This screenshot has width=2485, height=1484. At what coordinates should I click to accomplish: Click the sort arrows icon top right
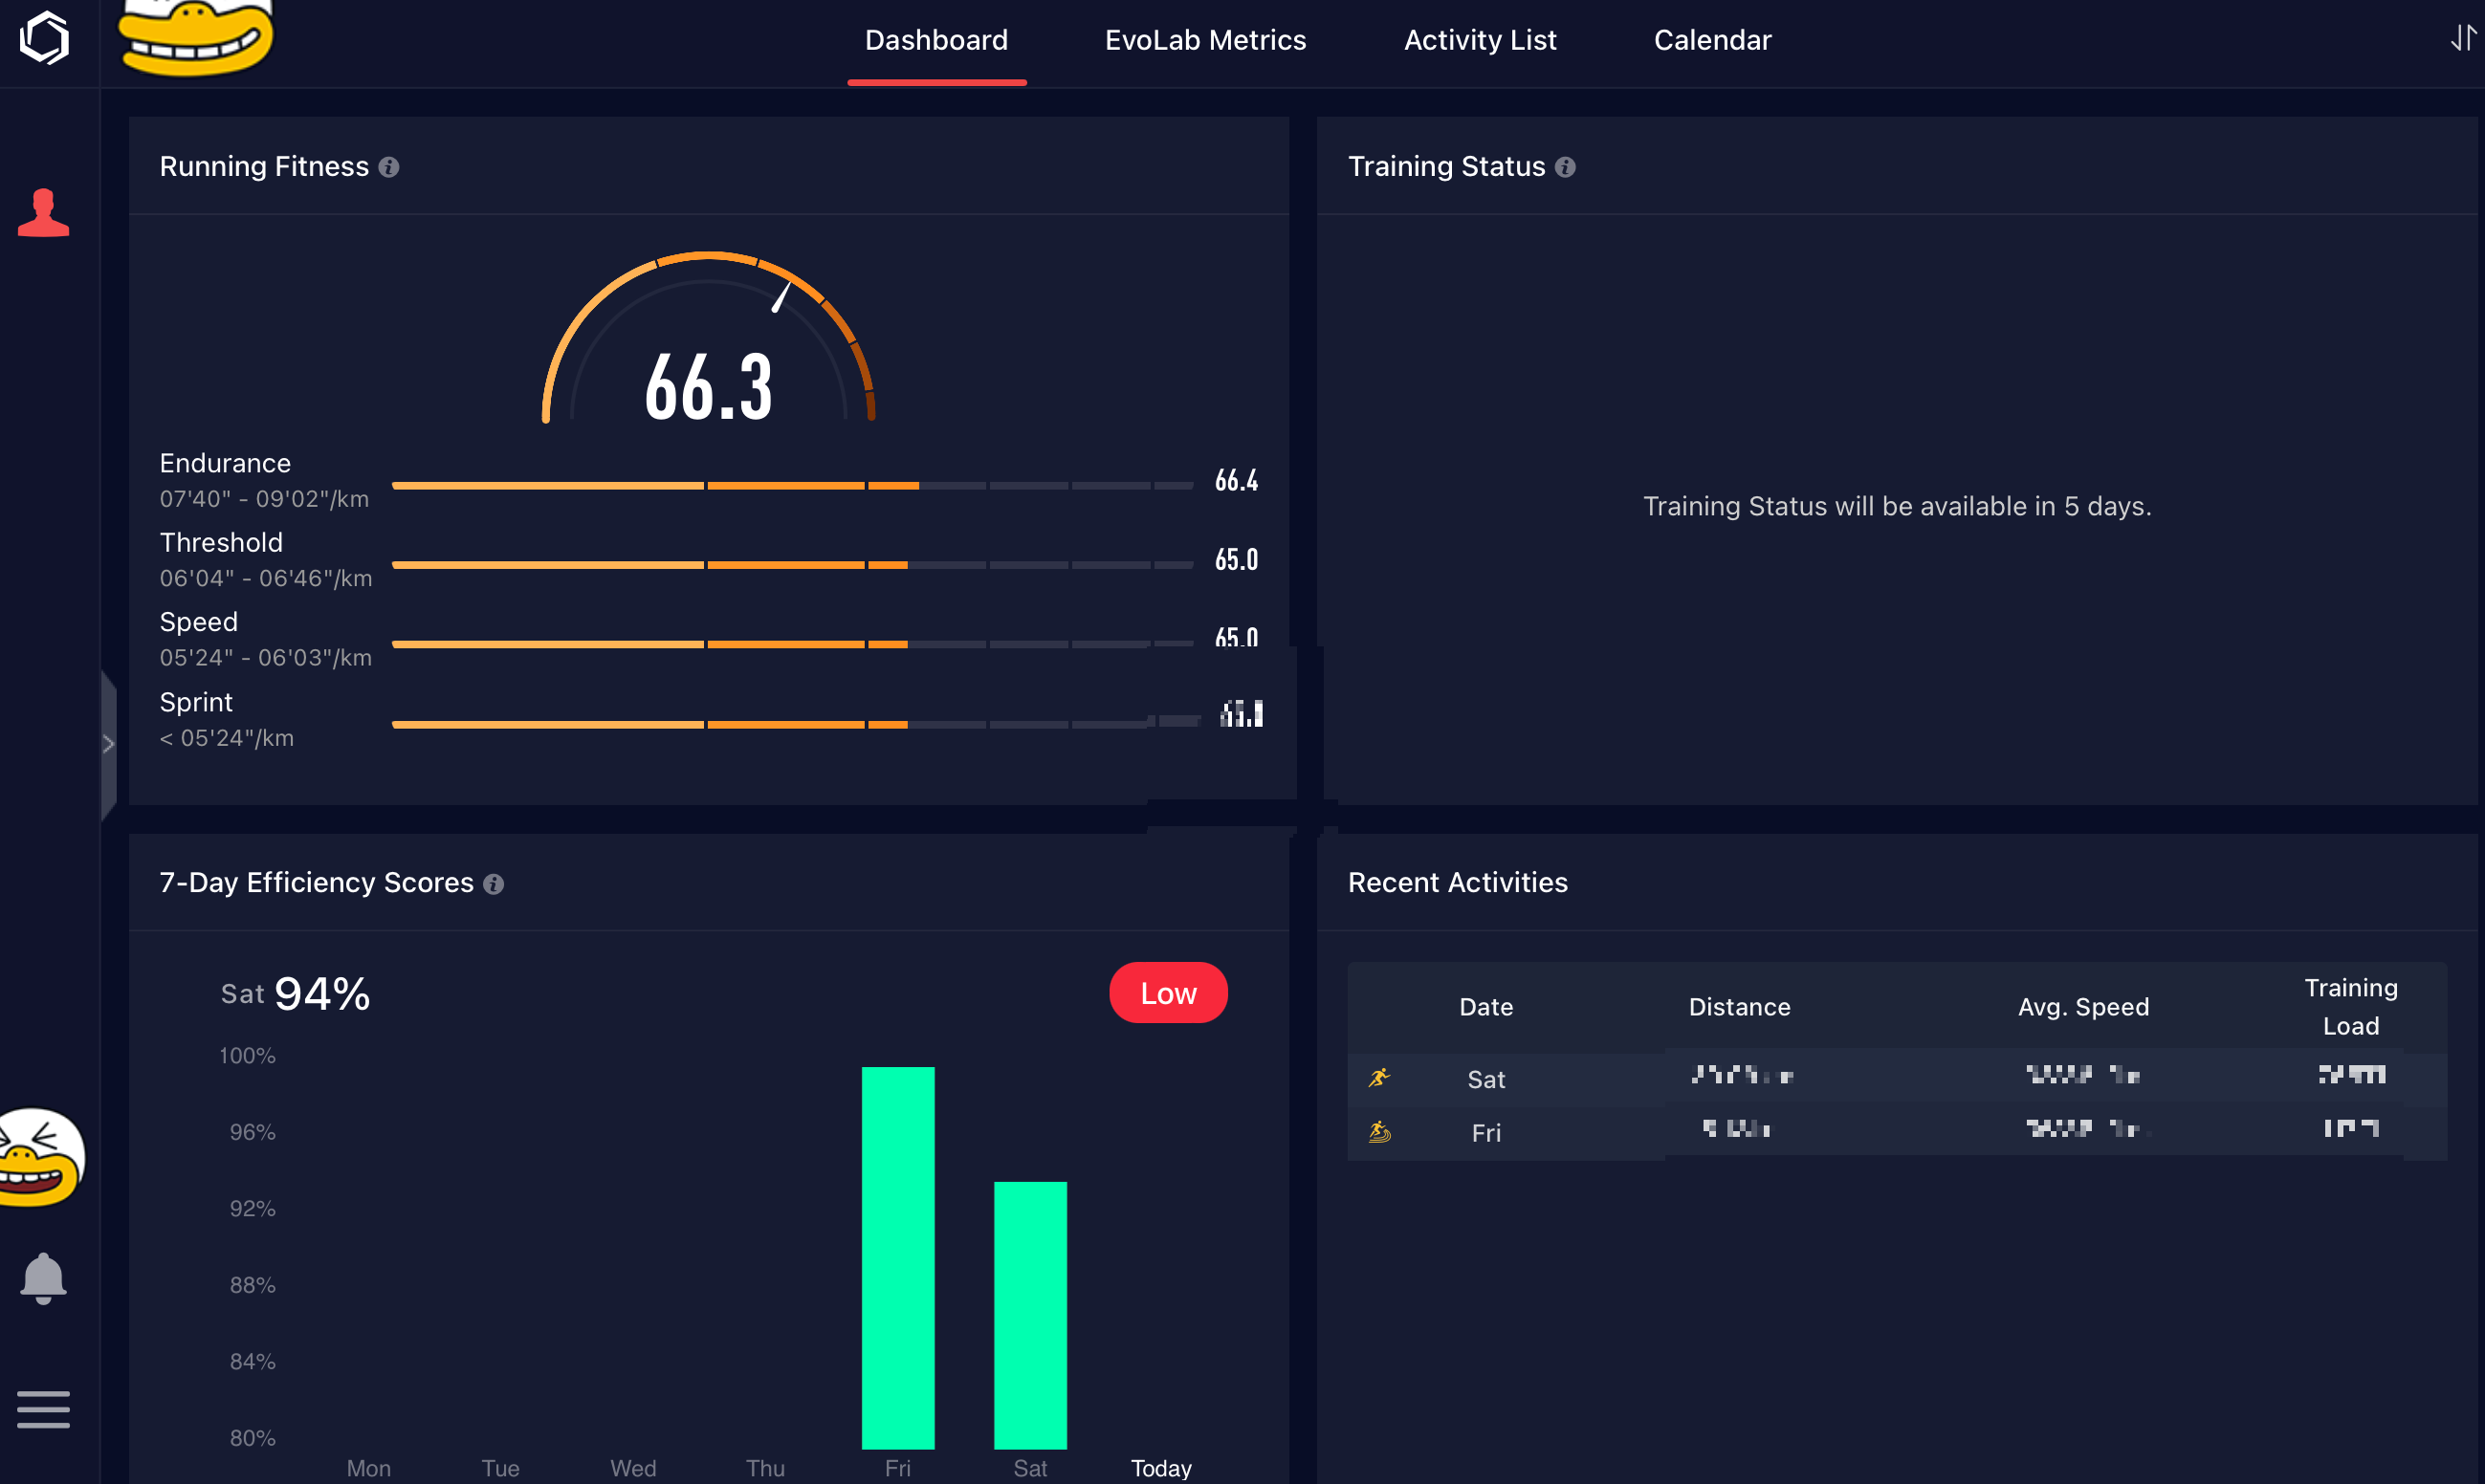coord(2462,39)
